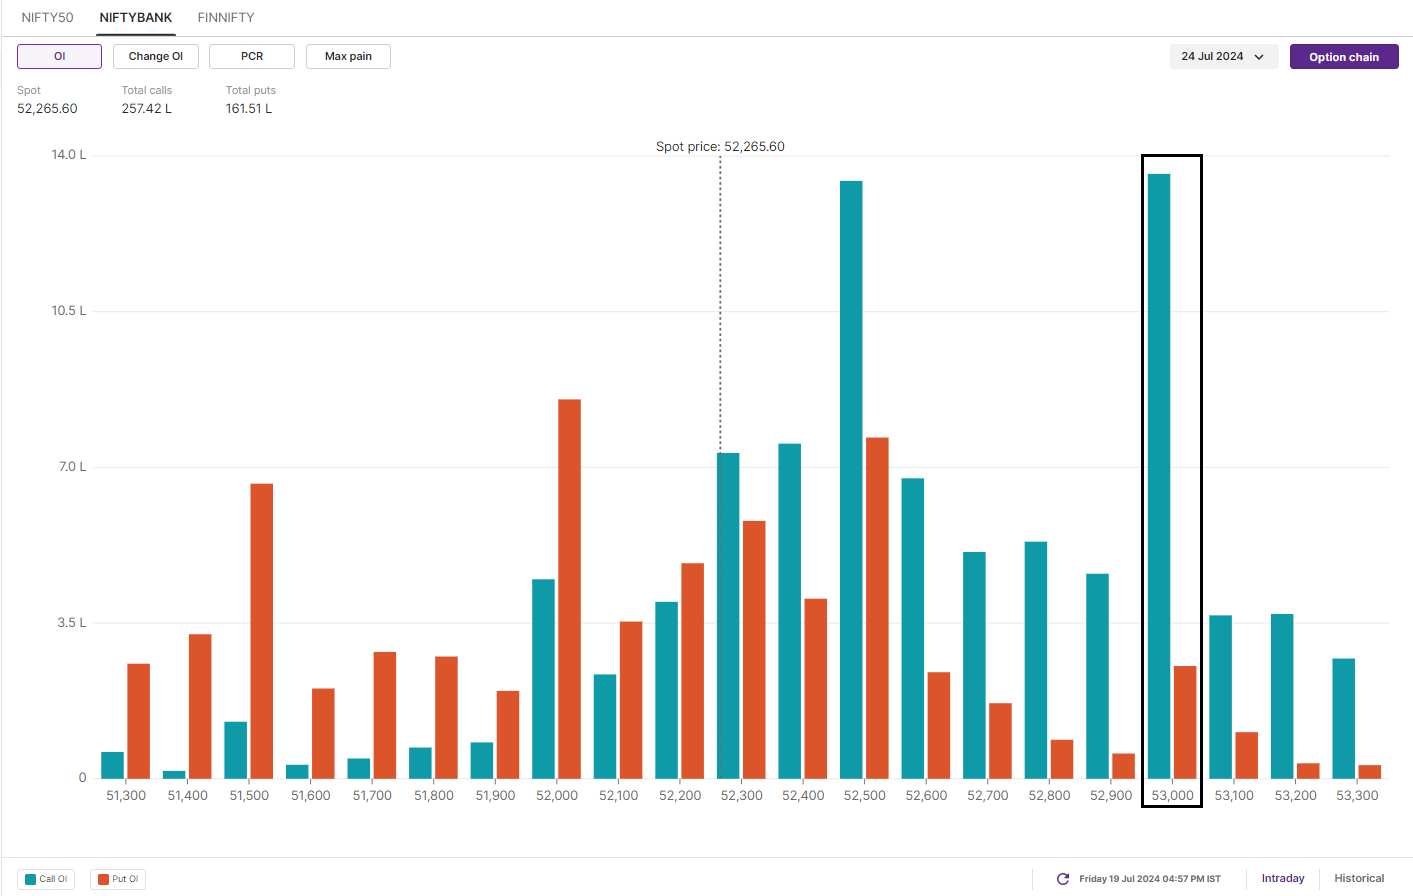Switch to Historical mode

point(1359,878)
